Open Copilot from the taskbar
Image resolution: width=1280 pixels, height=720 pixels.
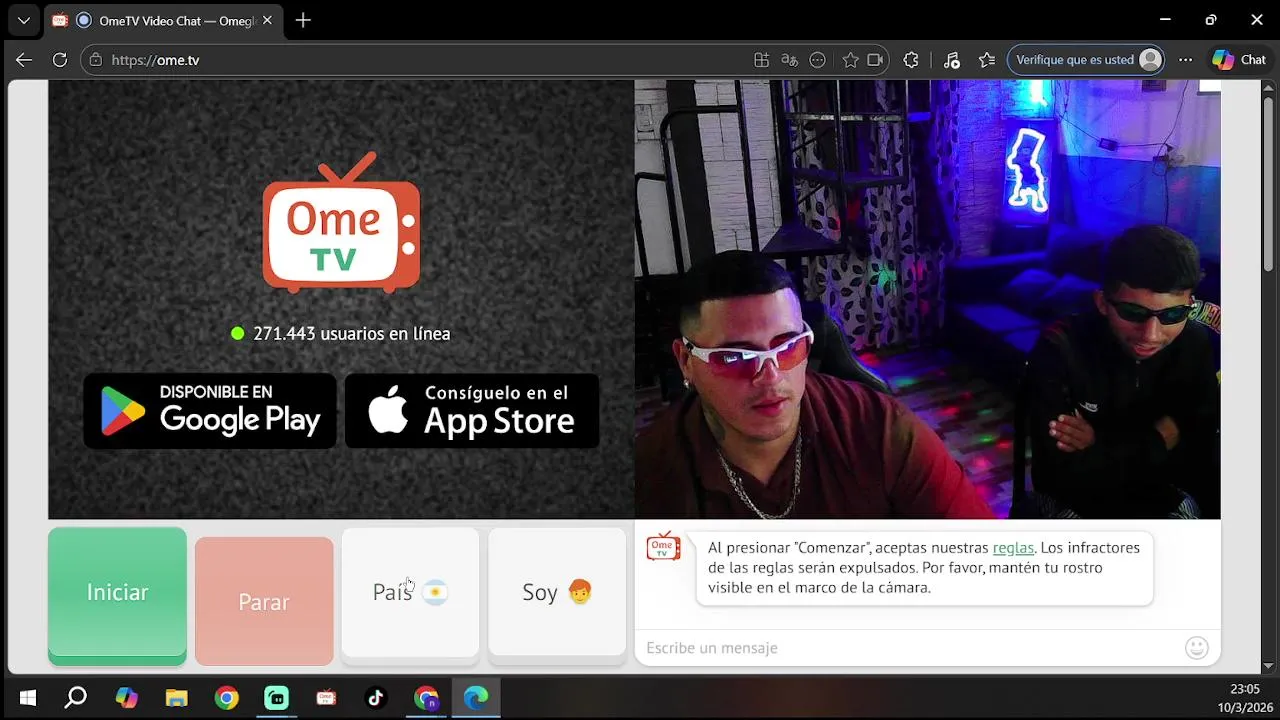click(x=126, y=698)
